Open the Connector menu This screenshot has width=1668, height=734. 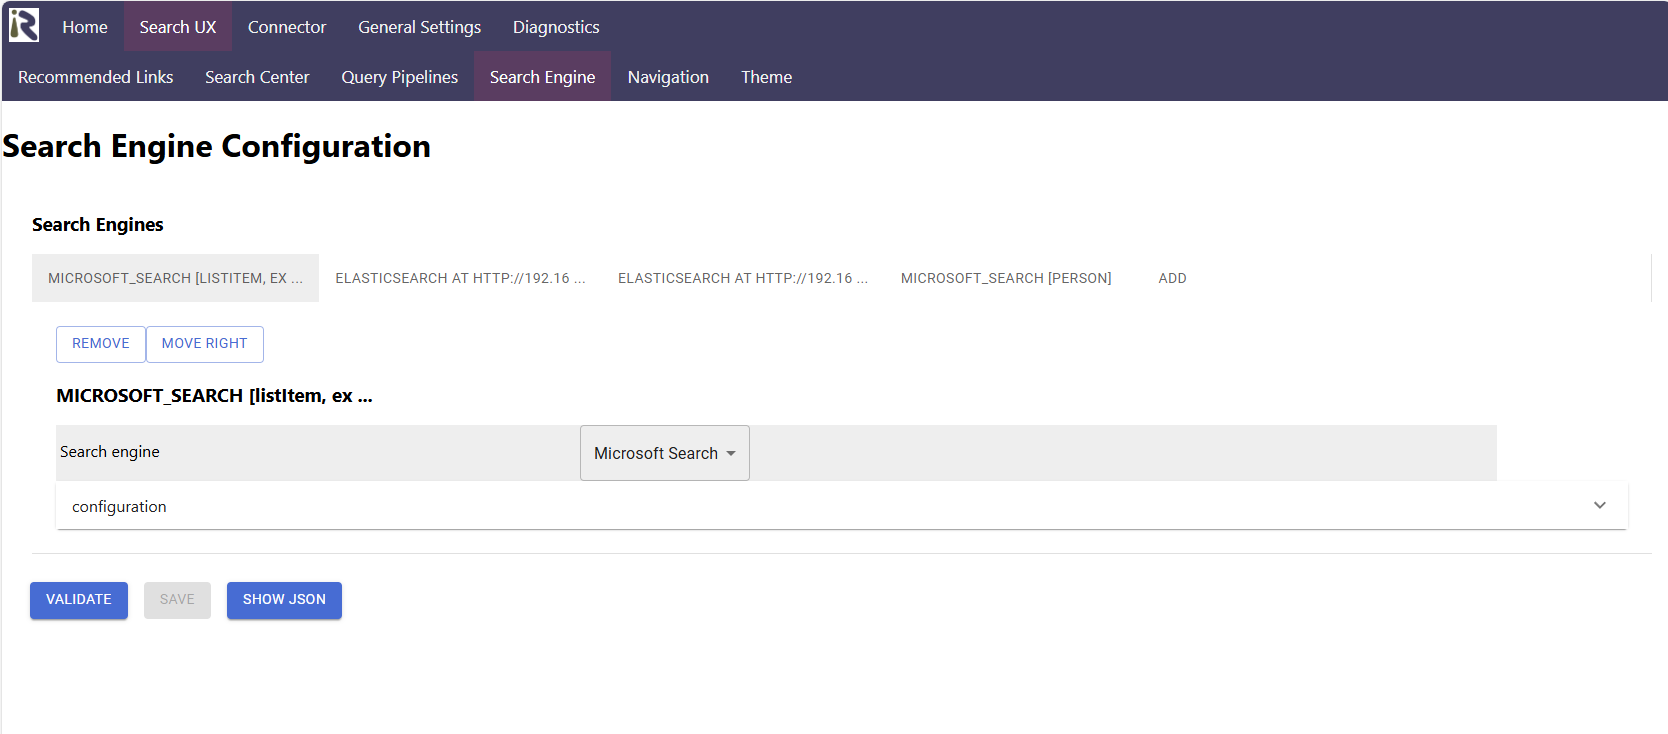coord(287,27)
